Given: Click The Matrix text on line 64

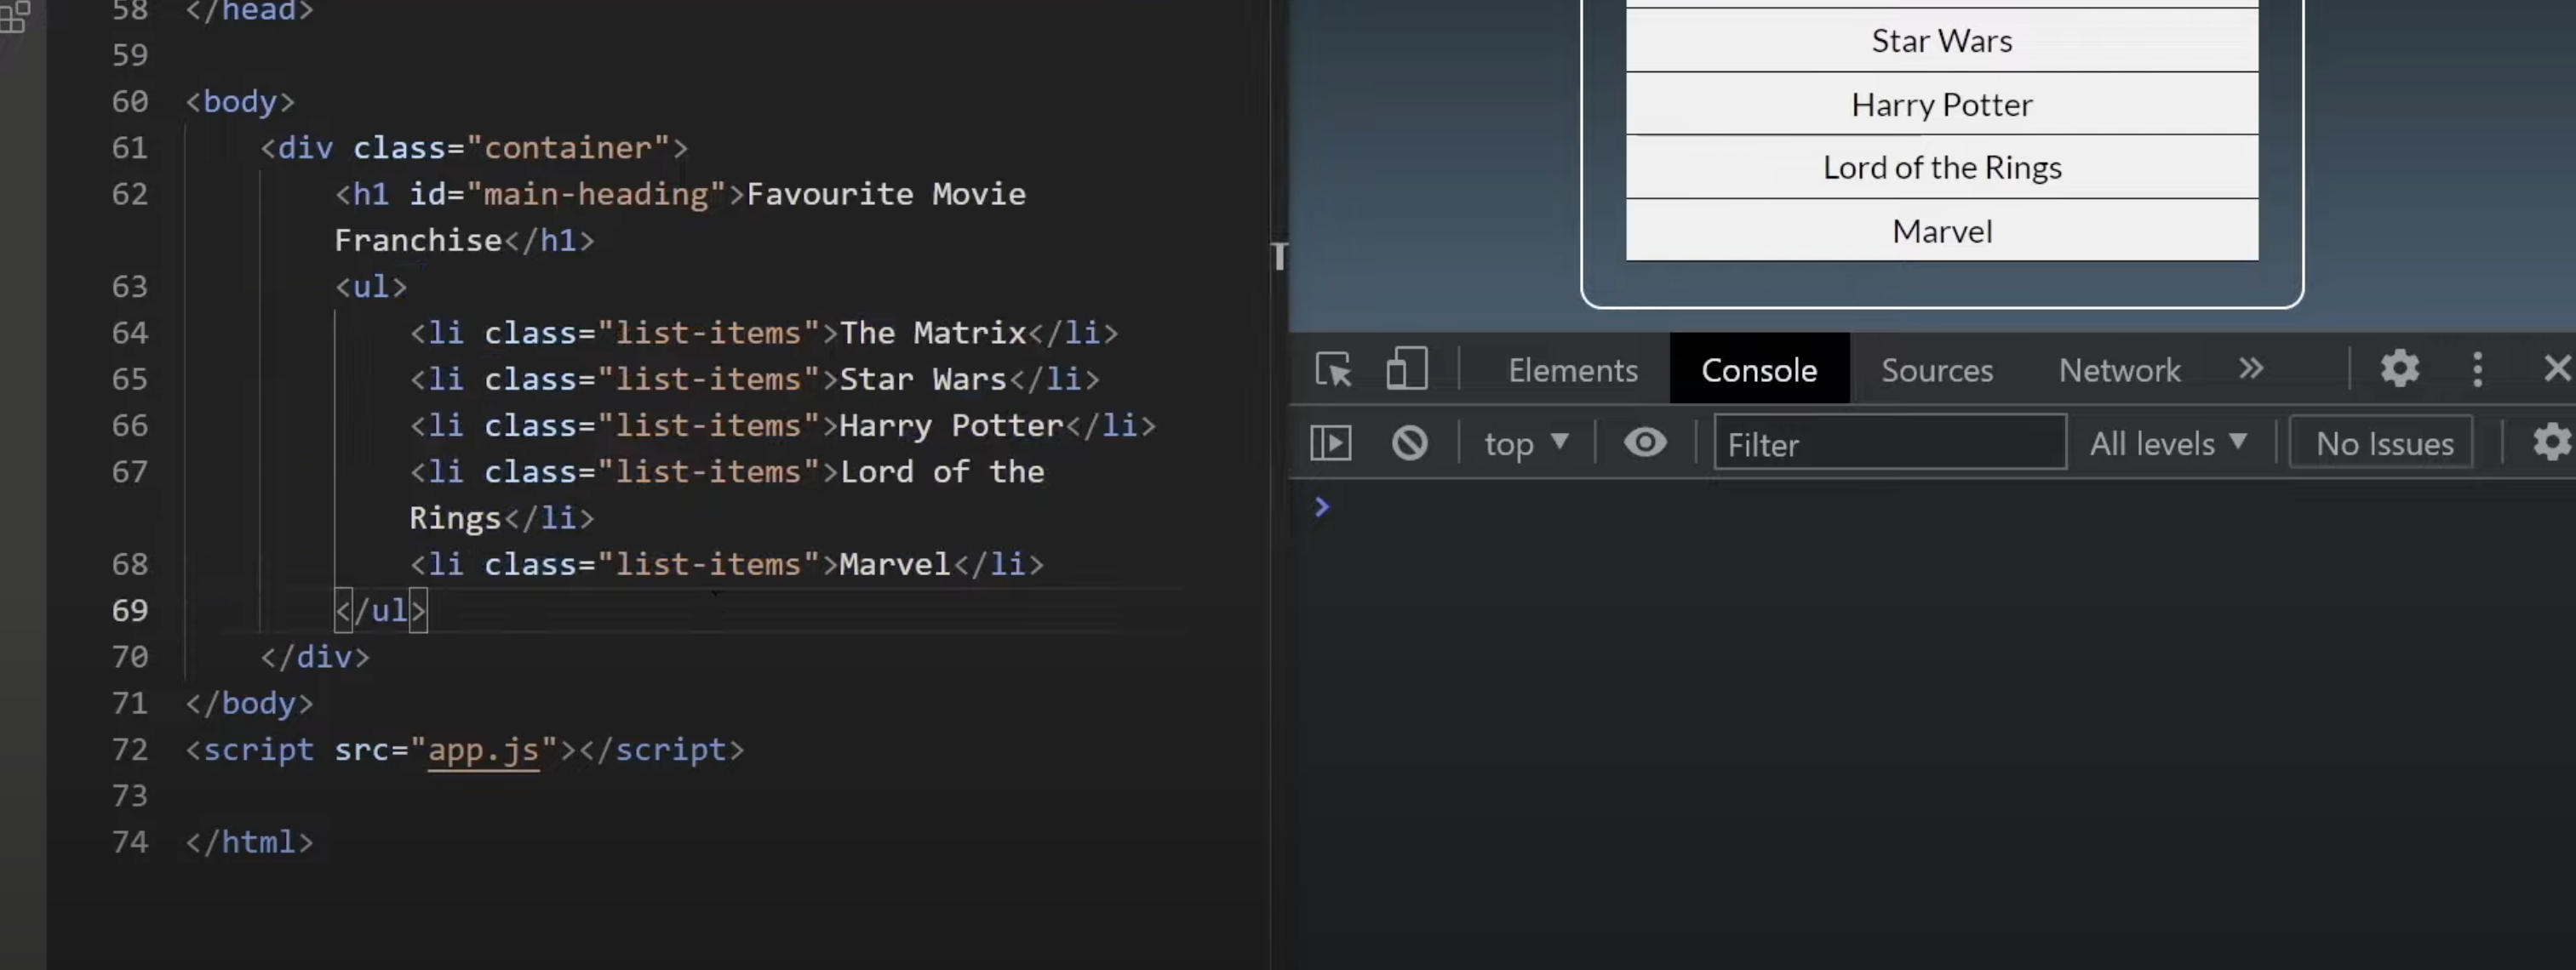Looking at the screenshot, I should (x=933, y=333).
